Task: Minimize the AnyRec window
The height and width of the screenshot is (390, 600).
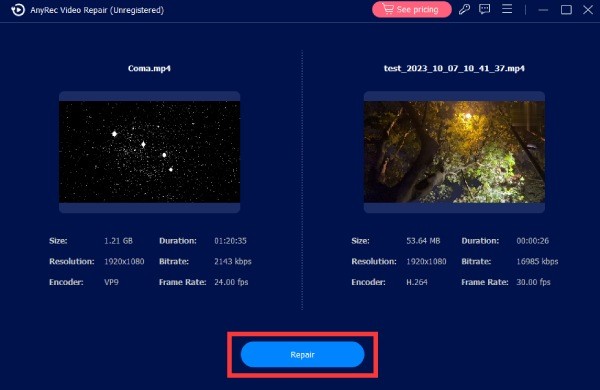Action: pyautogui.click(x=543, y=10)
